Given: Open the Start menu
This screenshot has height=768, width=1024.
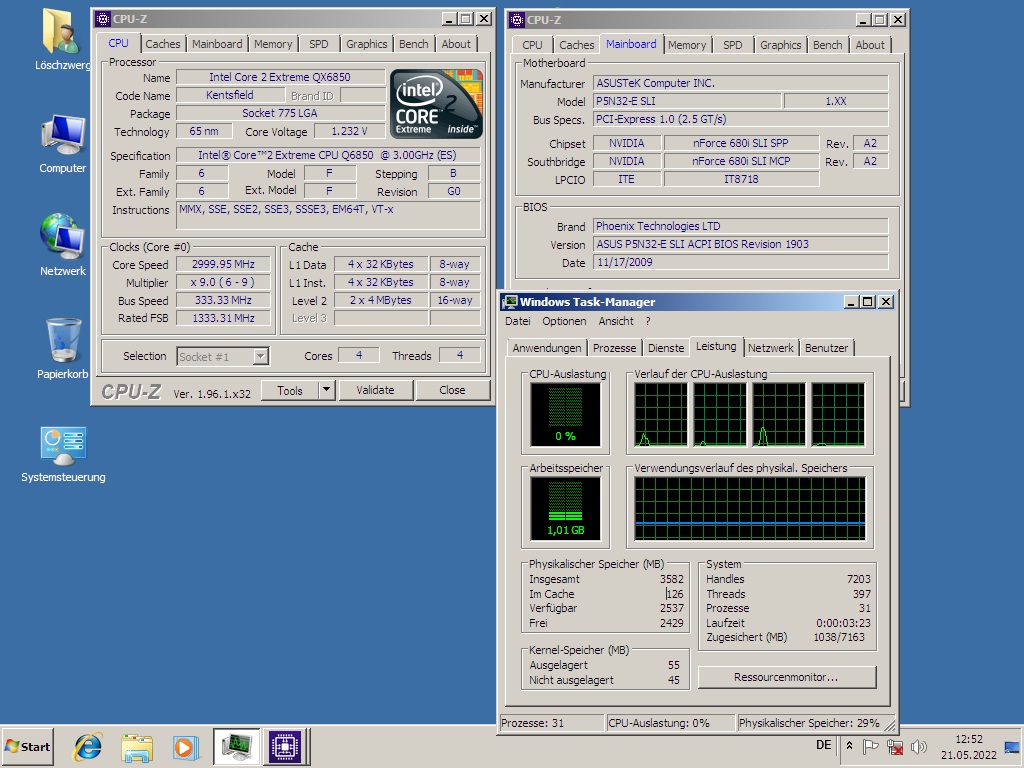Looking at the screenshot, I should (28, 746).
